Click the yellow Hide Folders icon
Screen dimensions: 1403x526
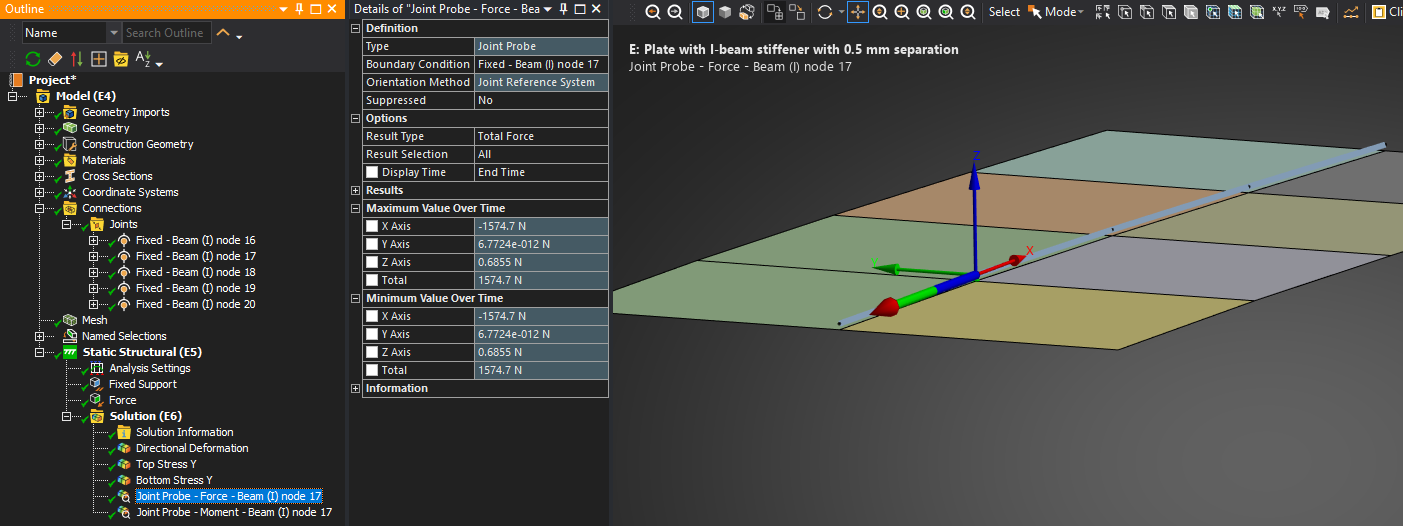(x=121, y=60)
